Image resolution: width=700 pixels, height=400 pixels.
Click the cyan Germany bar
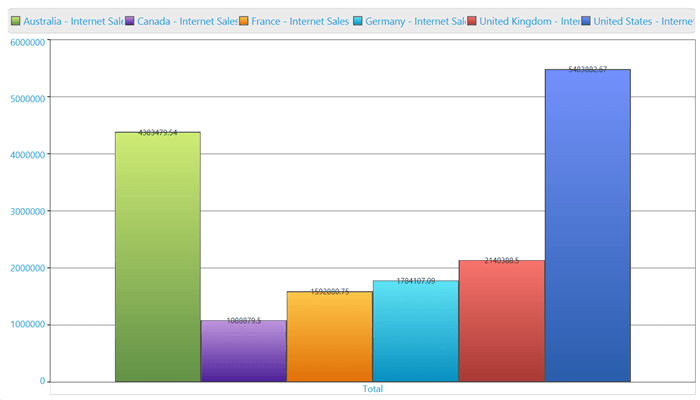point(416,331)
